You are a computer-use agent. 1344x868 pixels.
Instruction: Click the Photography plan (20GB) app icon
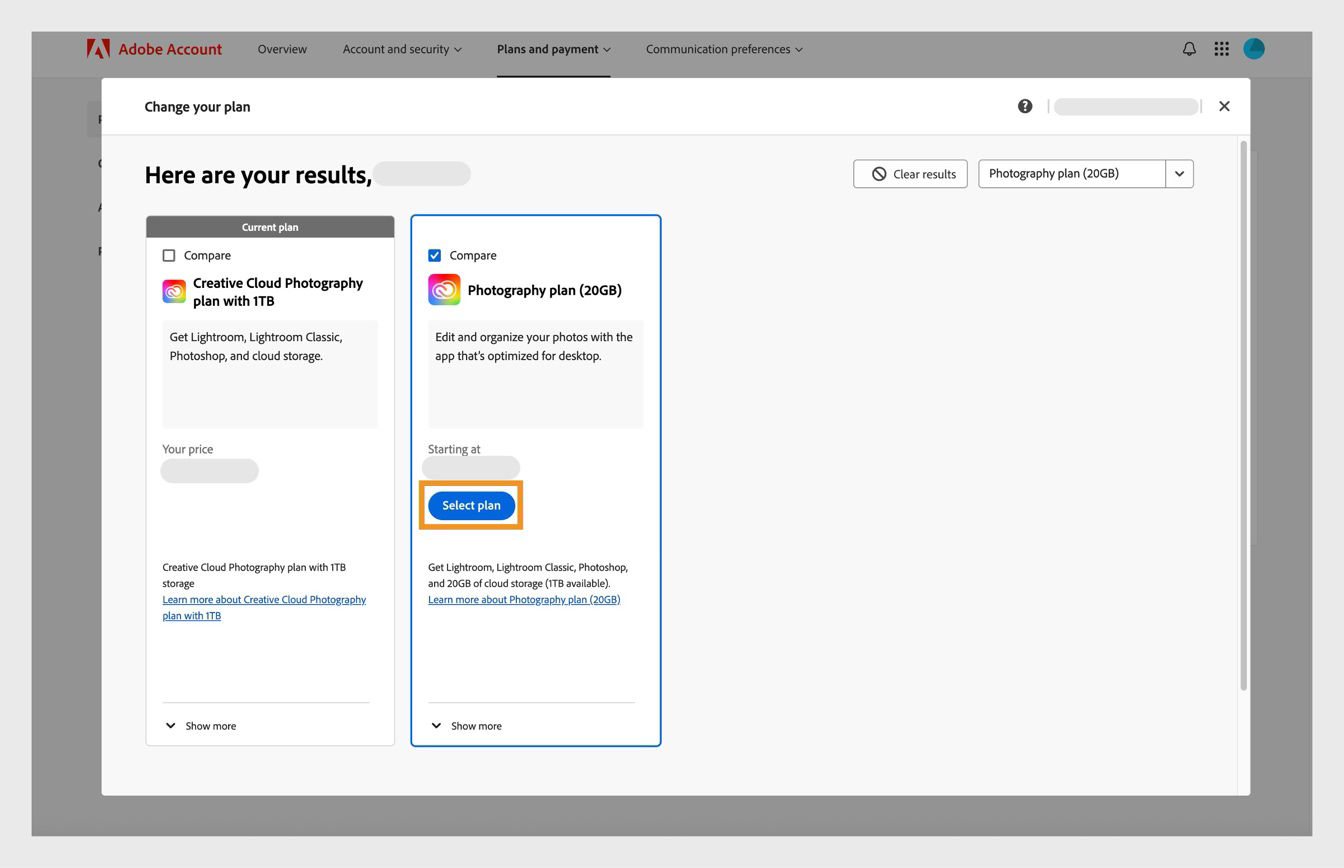[443, 289]
